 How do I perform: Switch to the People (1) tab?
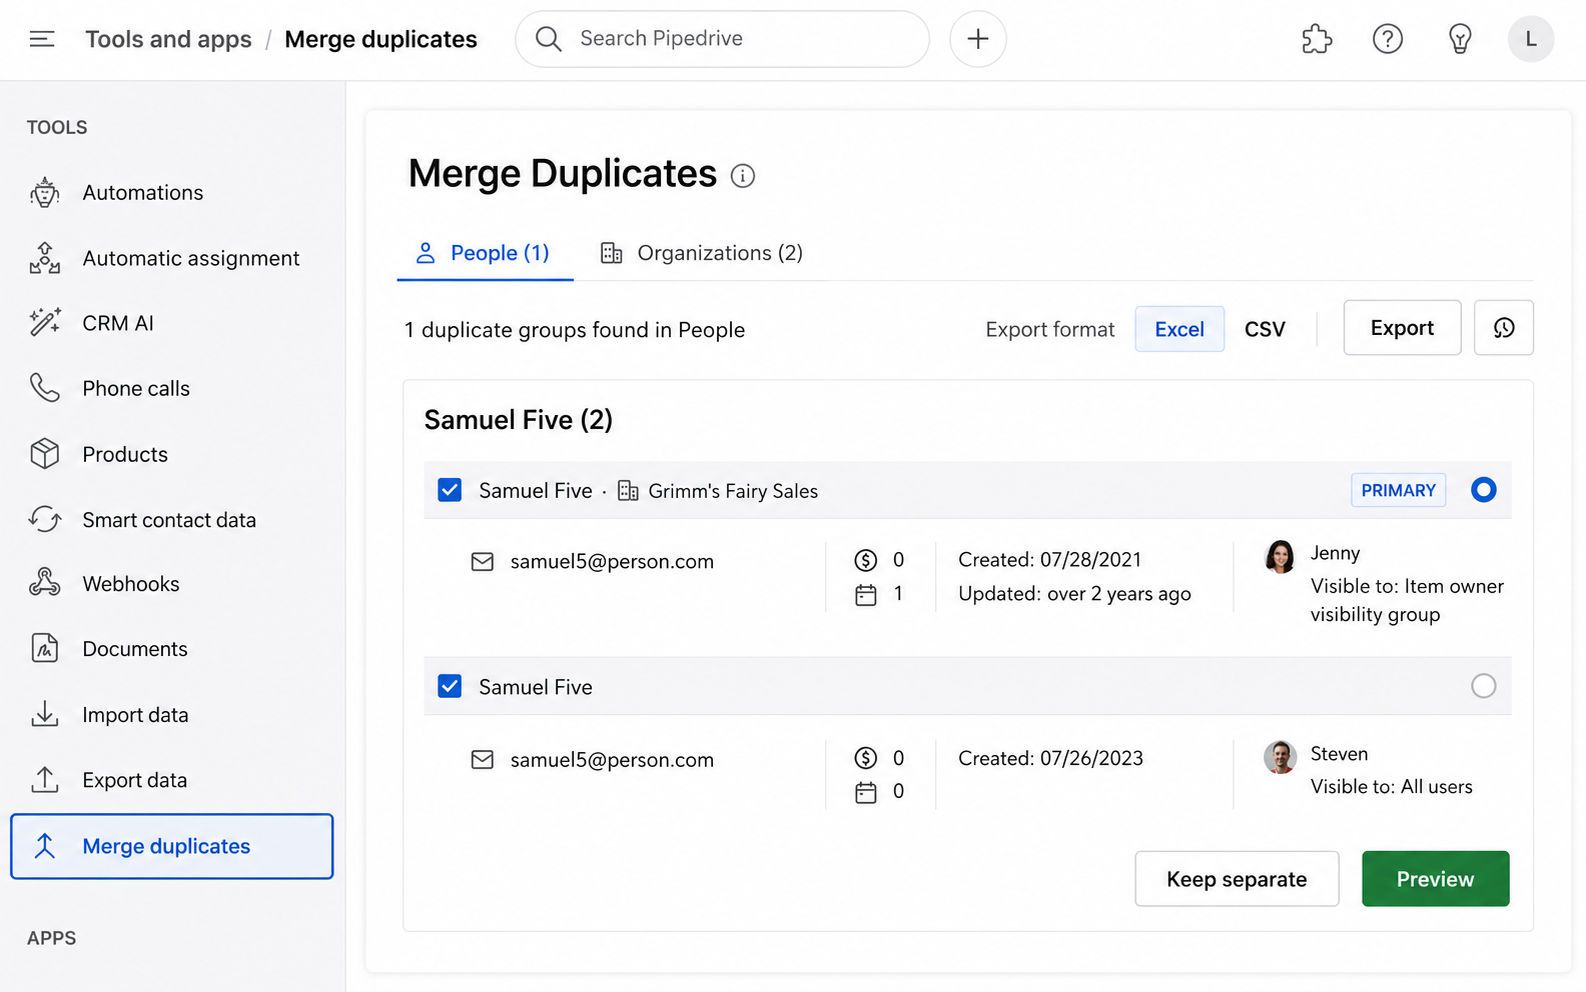click(485, 253)
